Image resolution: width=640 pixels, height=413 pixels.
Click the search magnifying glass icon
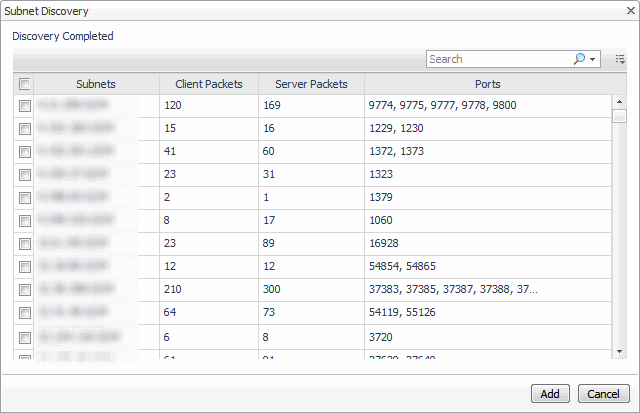[579, 59]
